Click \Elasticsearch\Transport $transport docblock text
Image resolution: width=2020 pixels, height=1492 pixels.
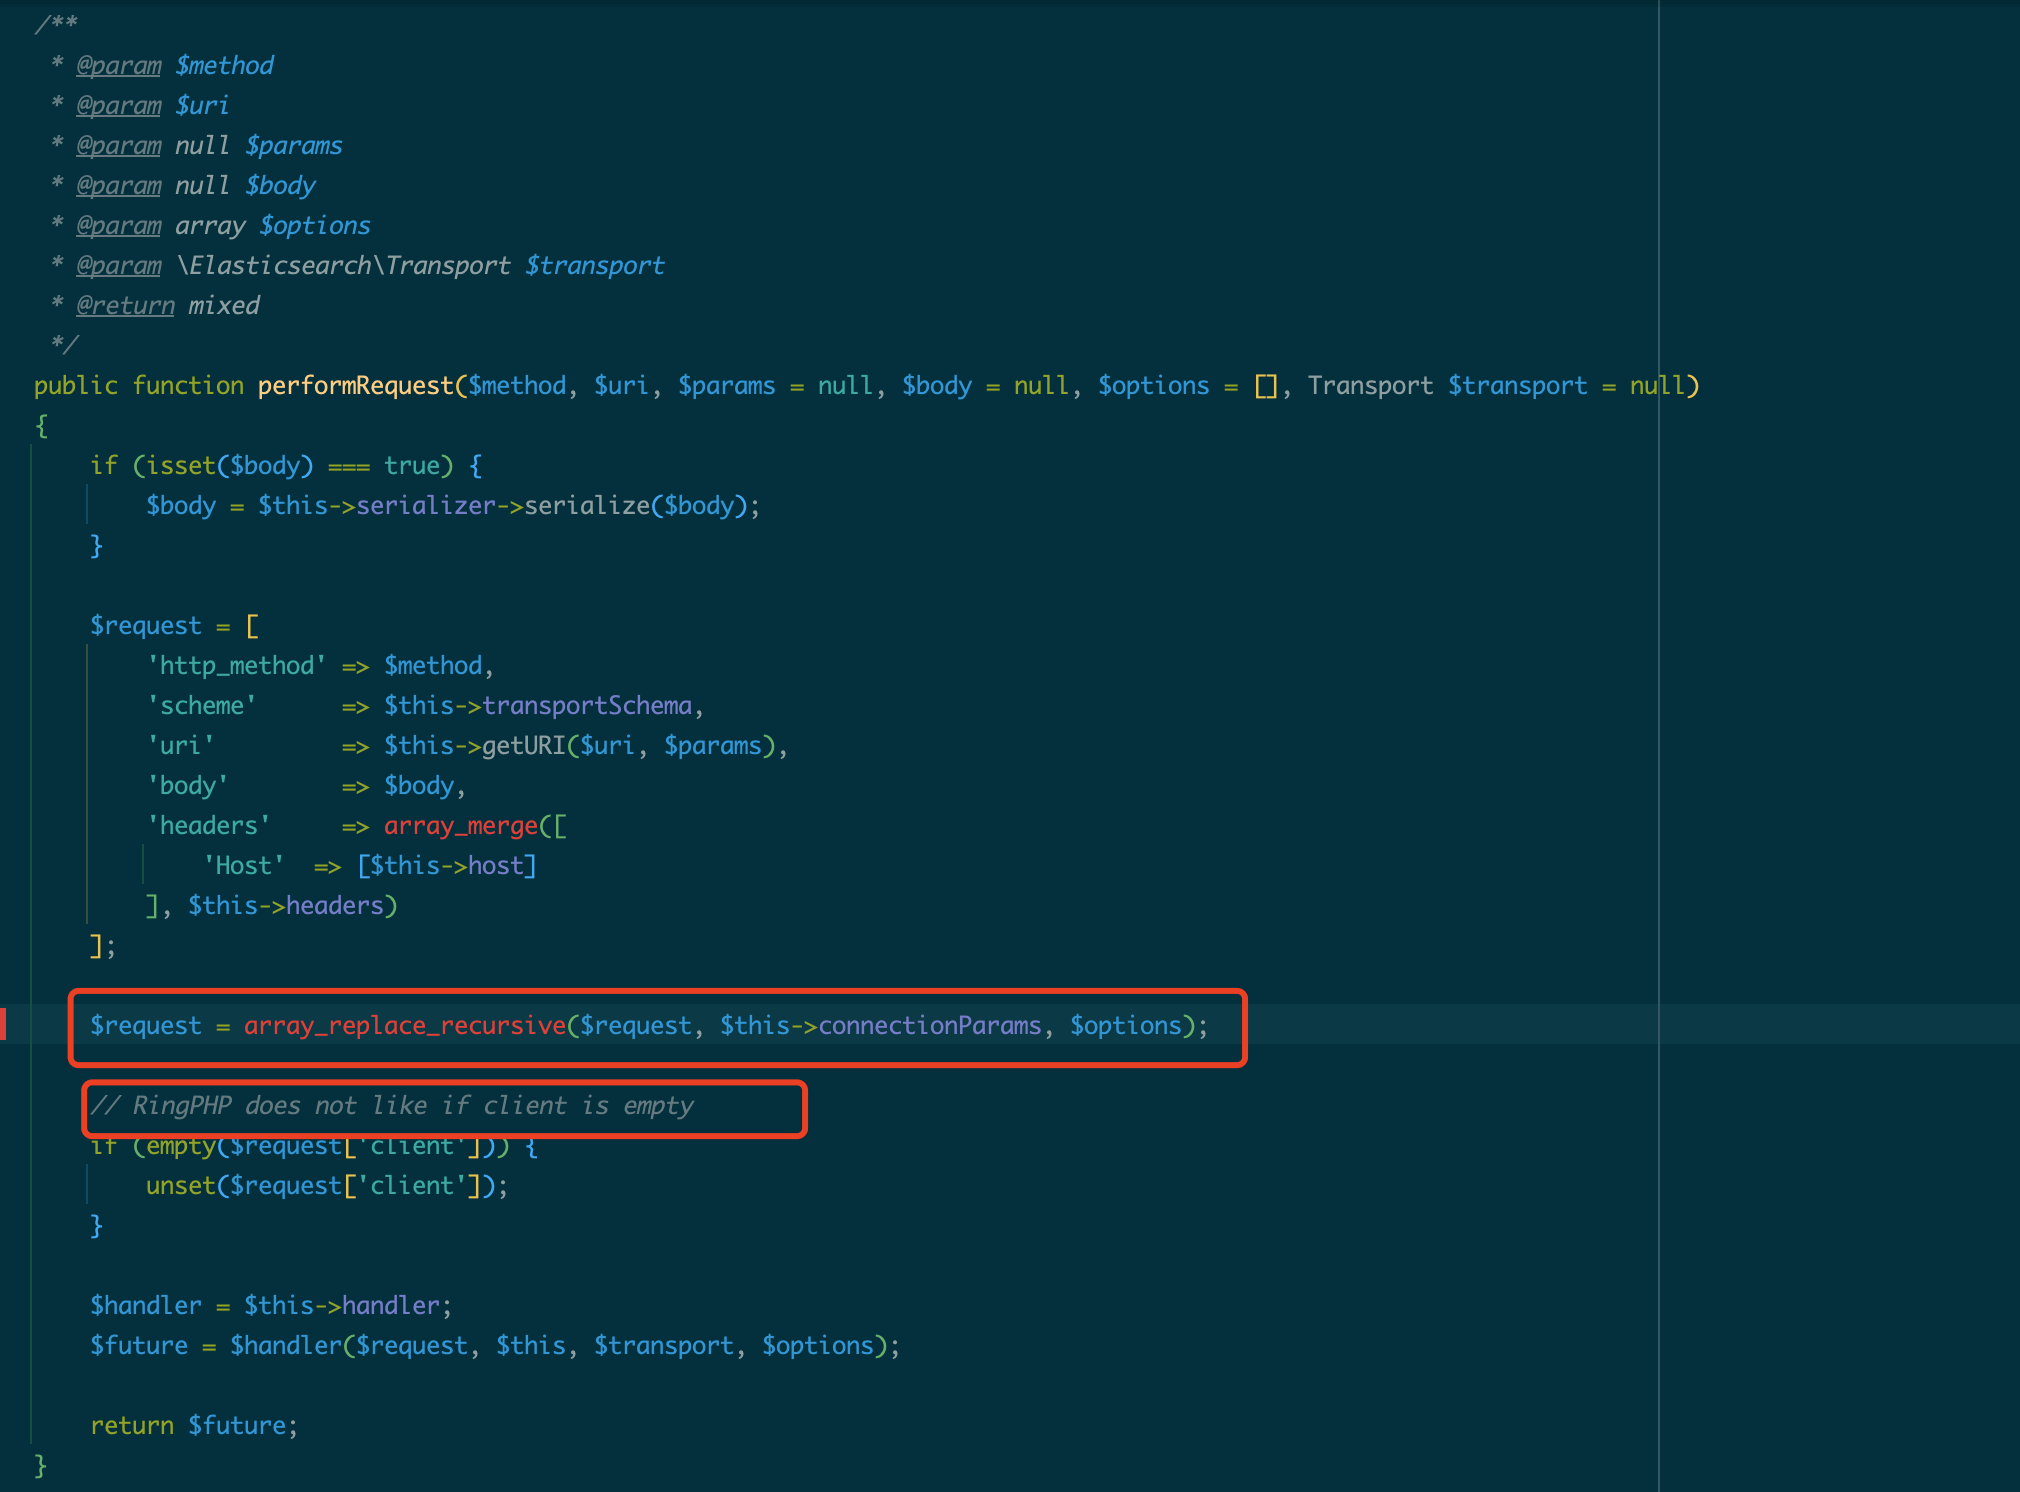click(420, 266)
